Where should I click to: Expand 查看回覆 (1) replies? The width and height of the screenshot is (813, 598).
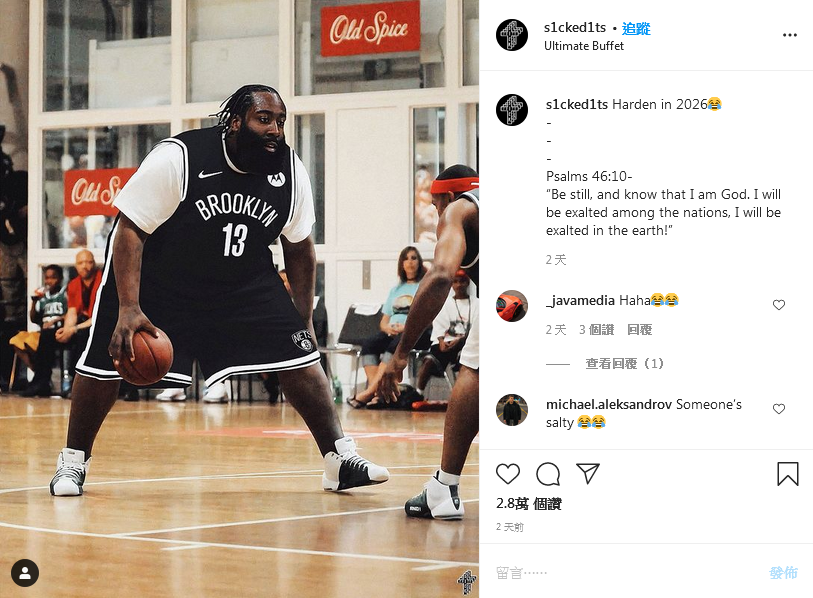pos(624,364)
